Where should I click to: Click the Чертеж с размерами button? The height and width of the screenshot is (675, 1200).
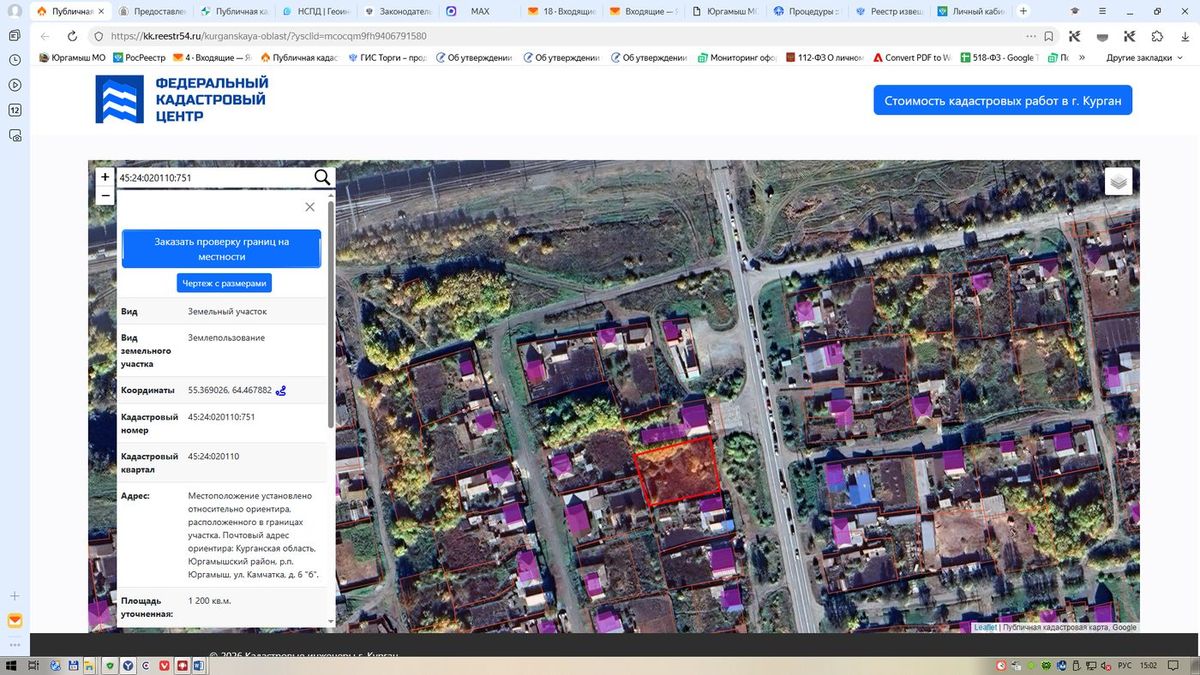click(224, 283)
